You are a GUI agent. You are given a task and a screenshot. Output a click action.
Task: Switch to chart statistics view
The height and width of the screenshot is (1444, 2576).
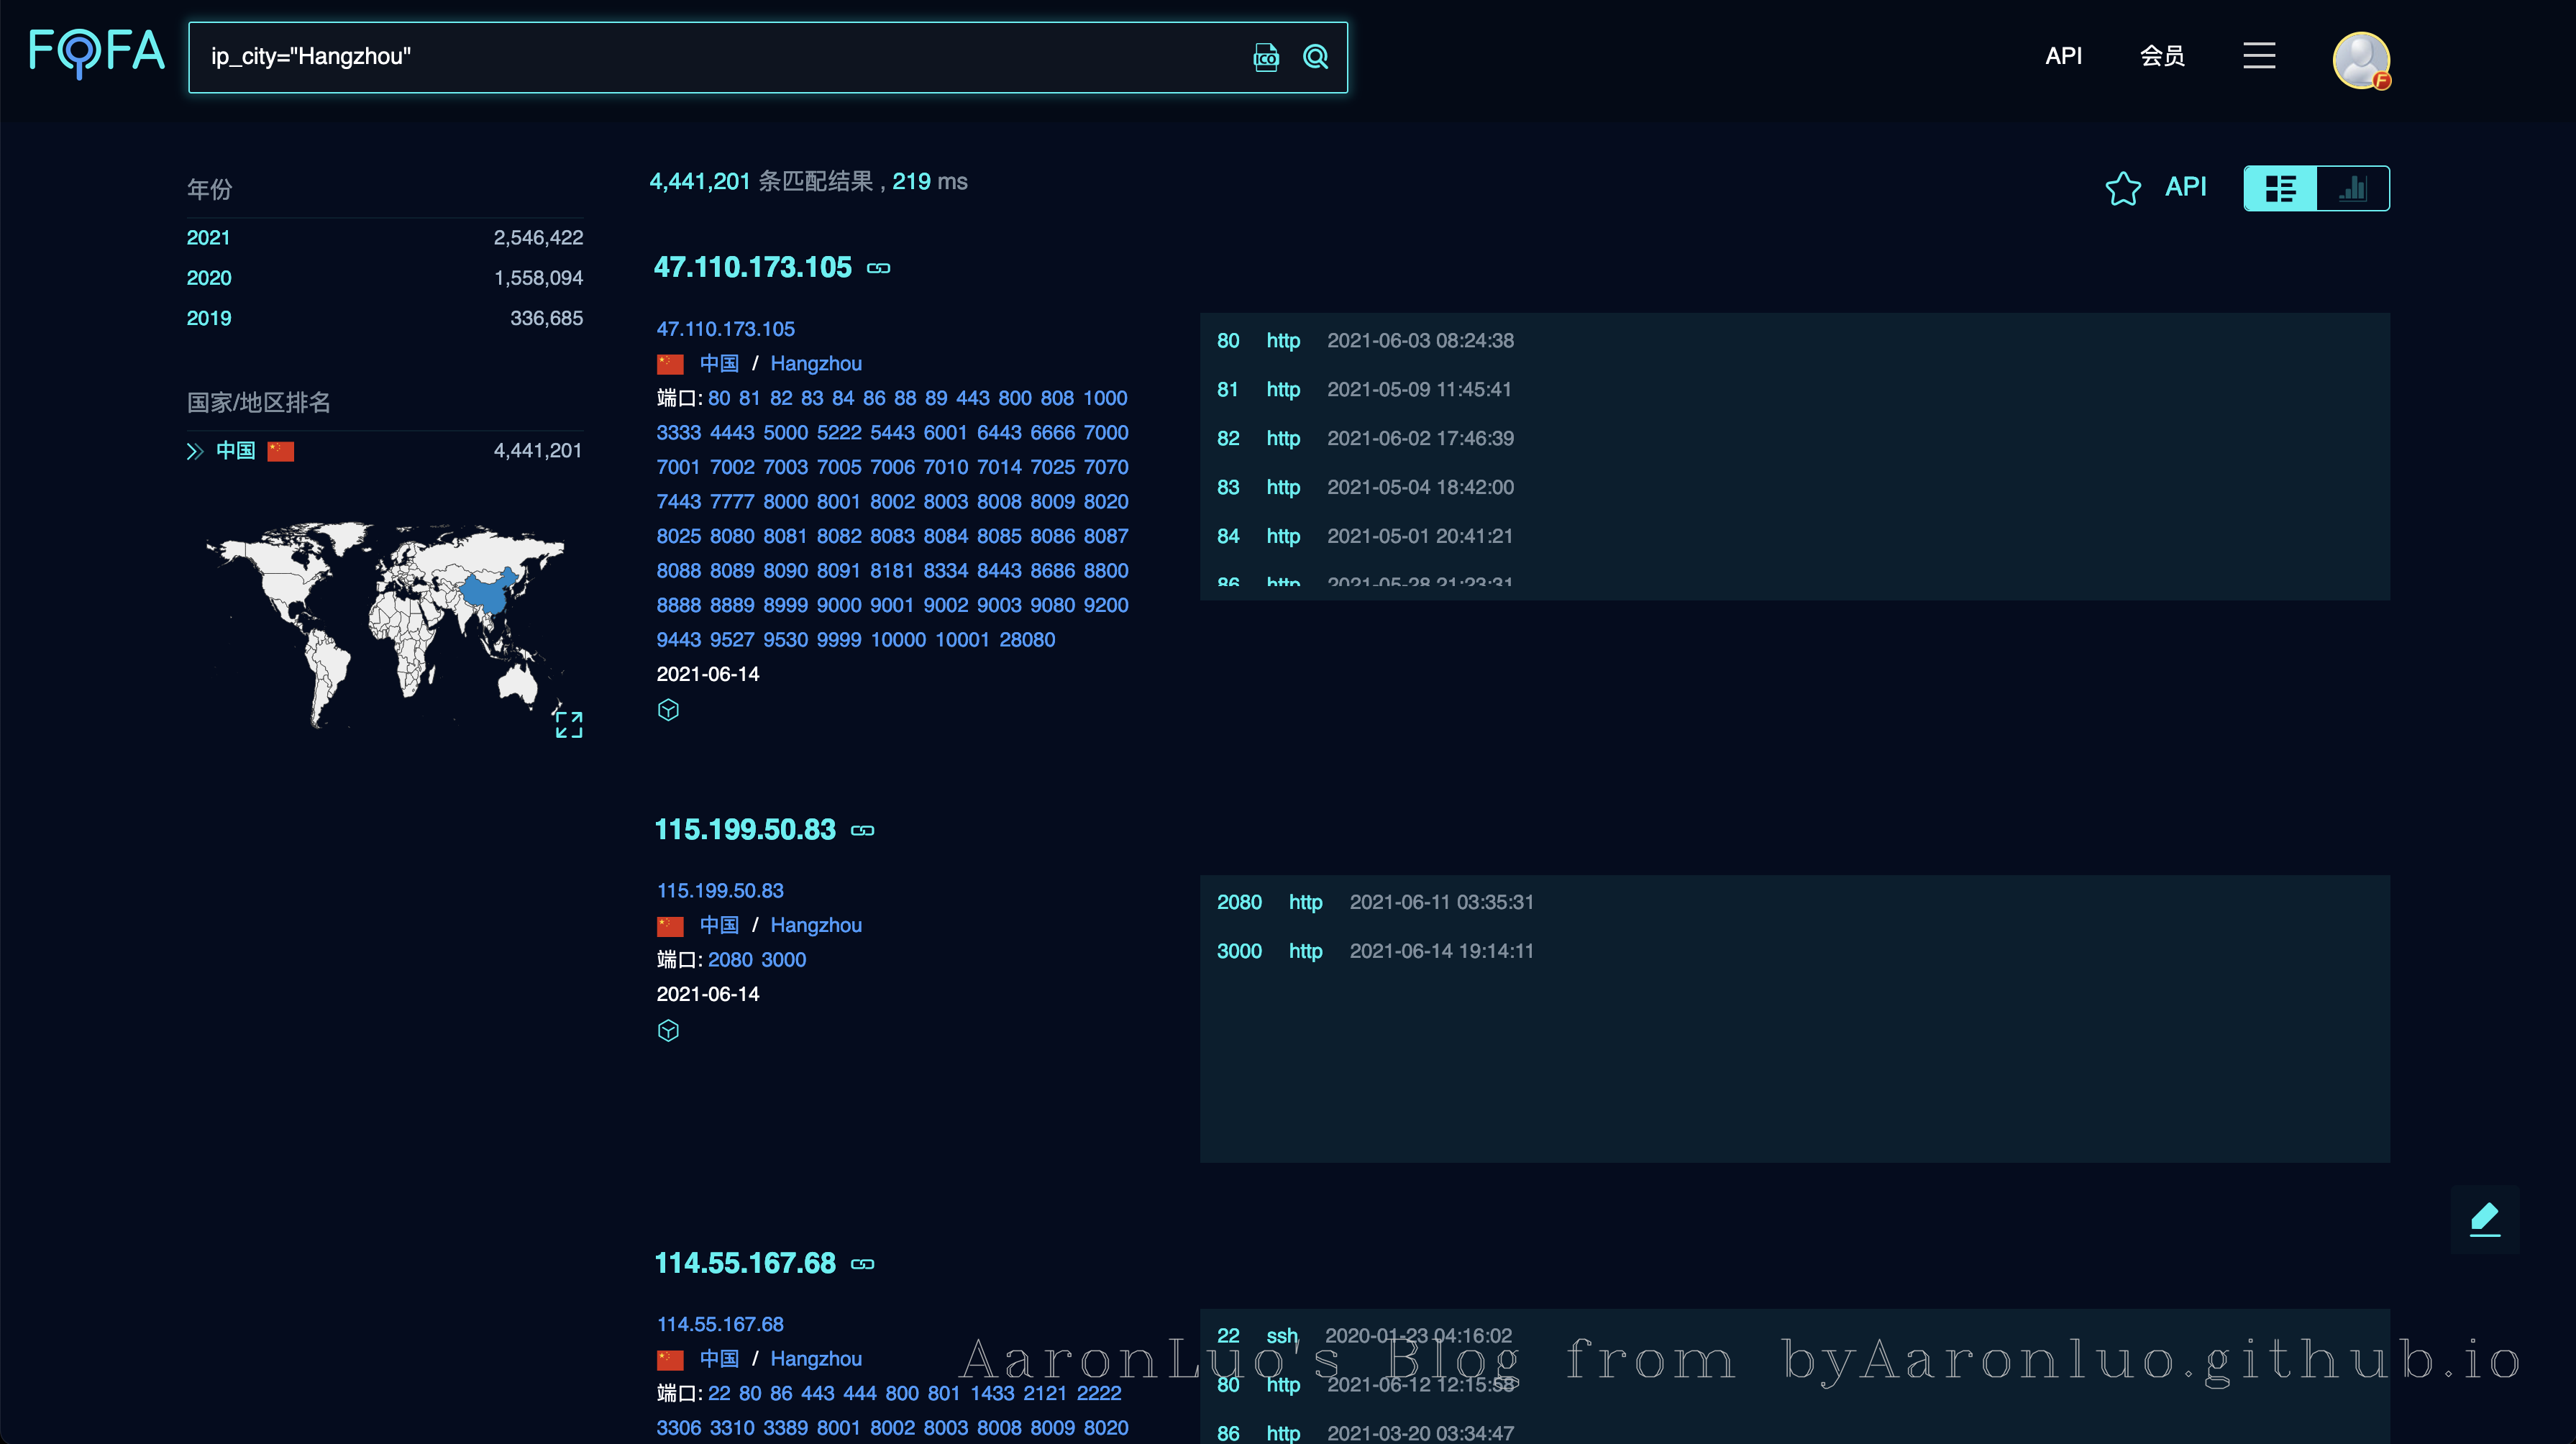(x=2352, y=188)
